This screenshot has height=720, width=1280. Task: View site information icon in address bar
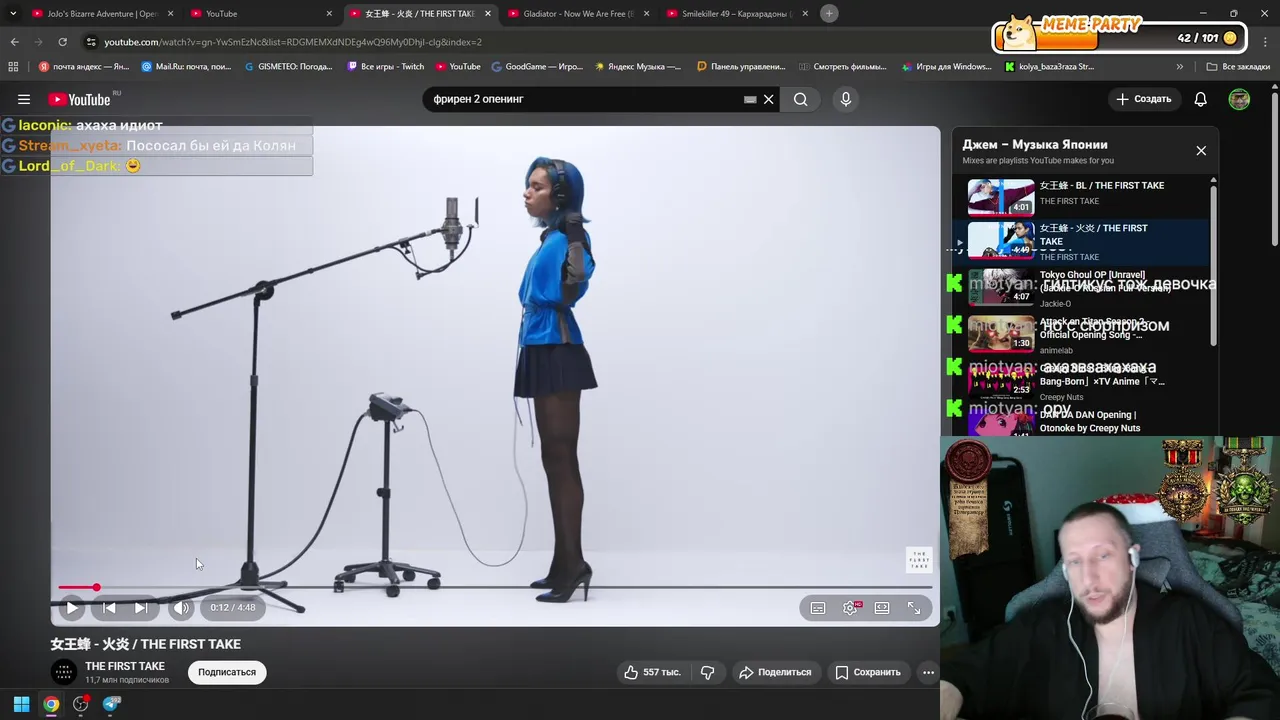[91, 42]
